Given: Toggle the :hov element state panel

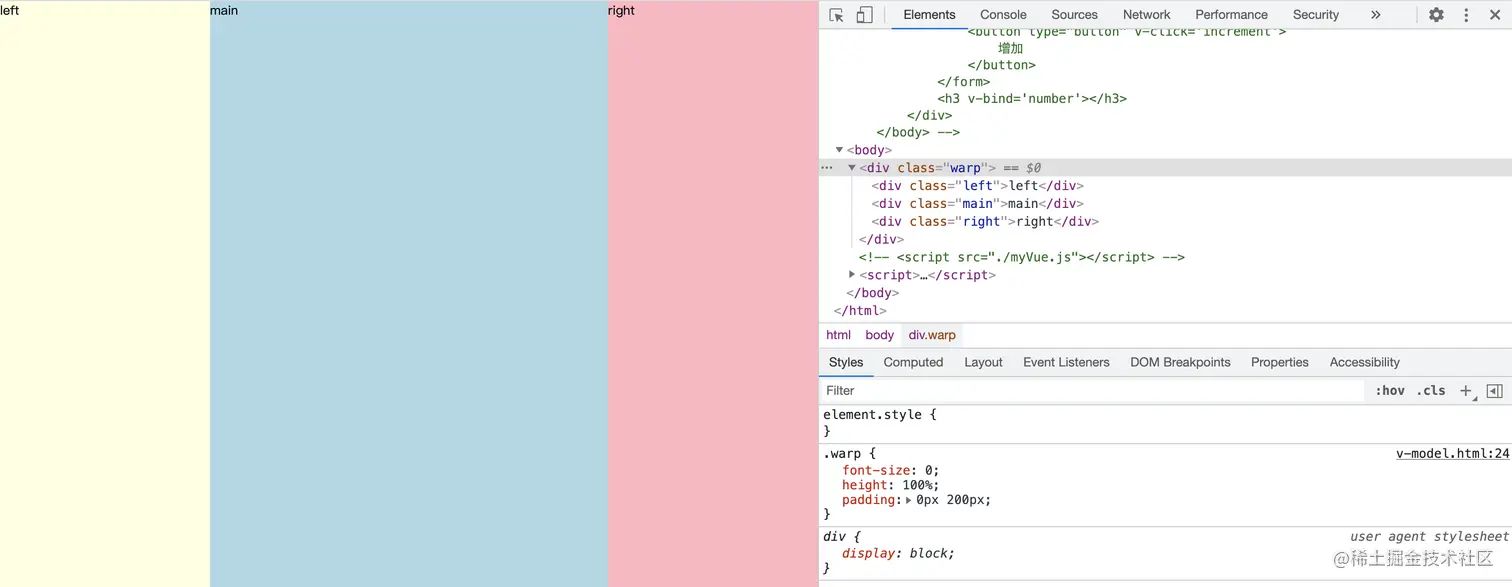Looking at the screenshot, I should click(1390, 391).
